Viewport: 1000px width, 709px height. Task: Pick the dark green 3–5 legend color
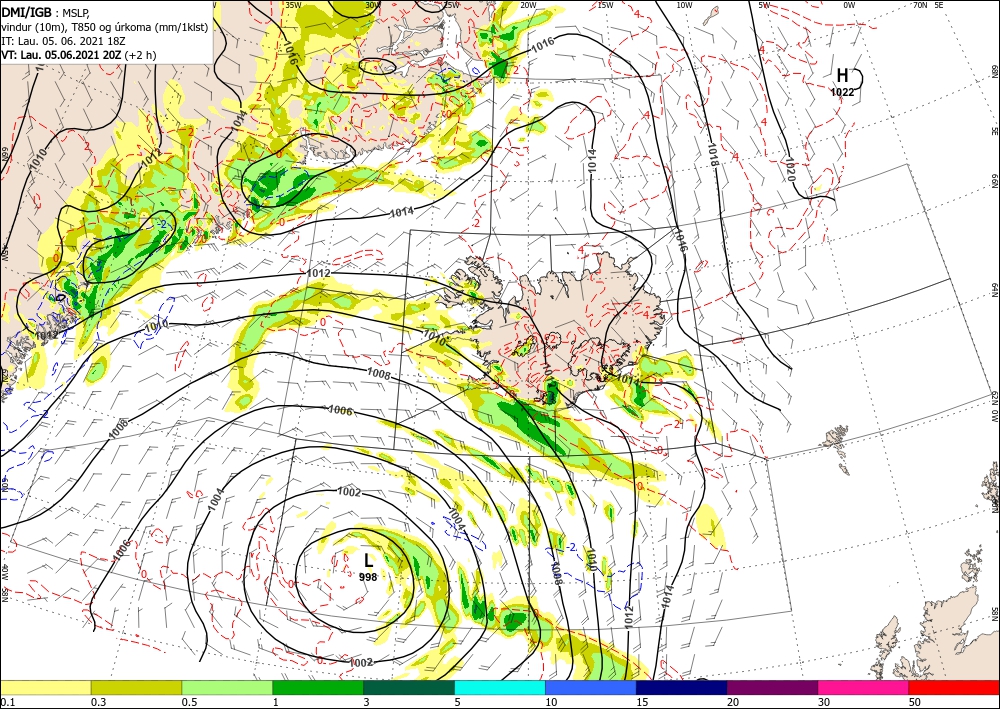point(409,687)
